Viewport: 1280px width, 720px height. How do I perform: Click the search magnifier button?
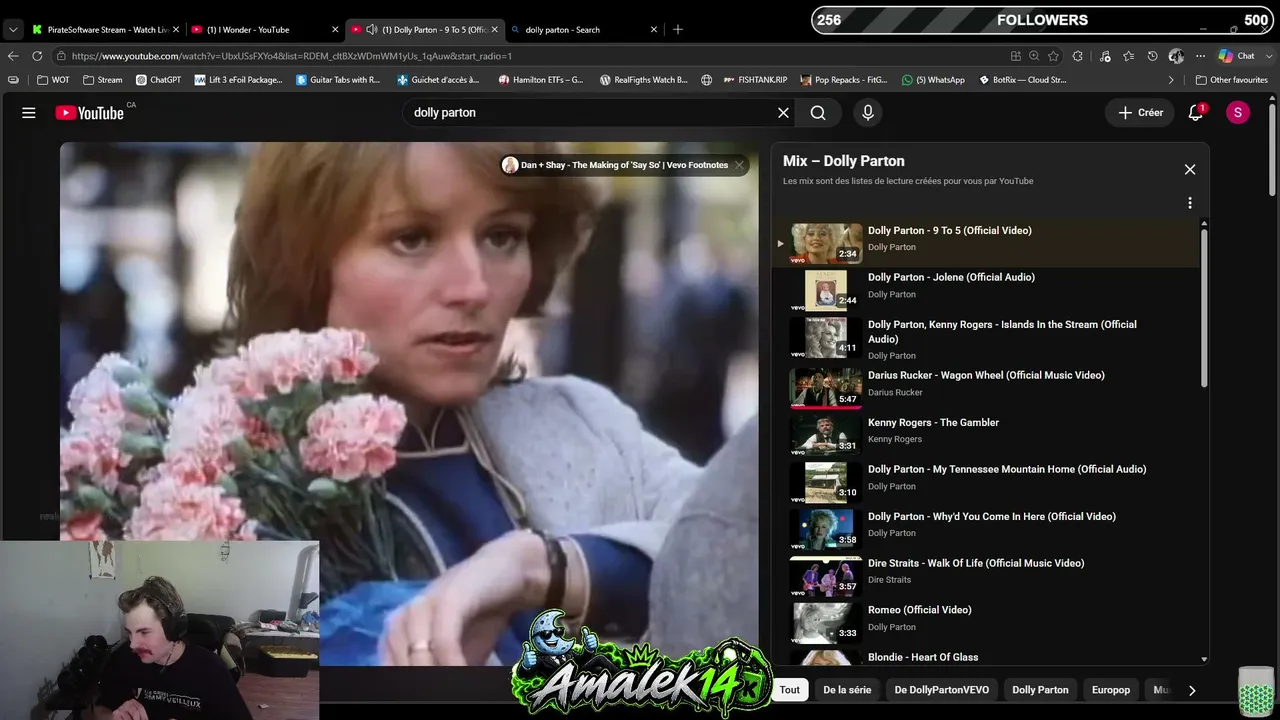coord(818,113)
